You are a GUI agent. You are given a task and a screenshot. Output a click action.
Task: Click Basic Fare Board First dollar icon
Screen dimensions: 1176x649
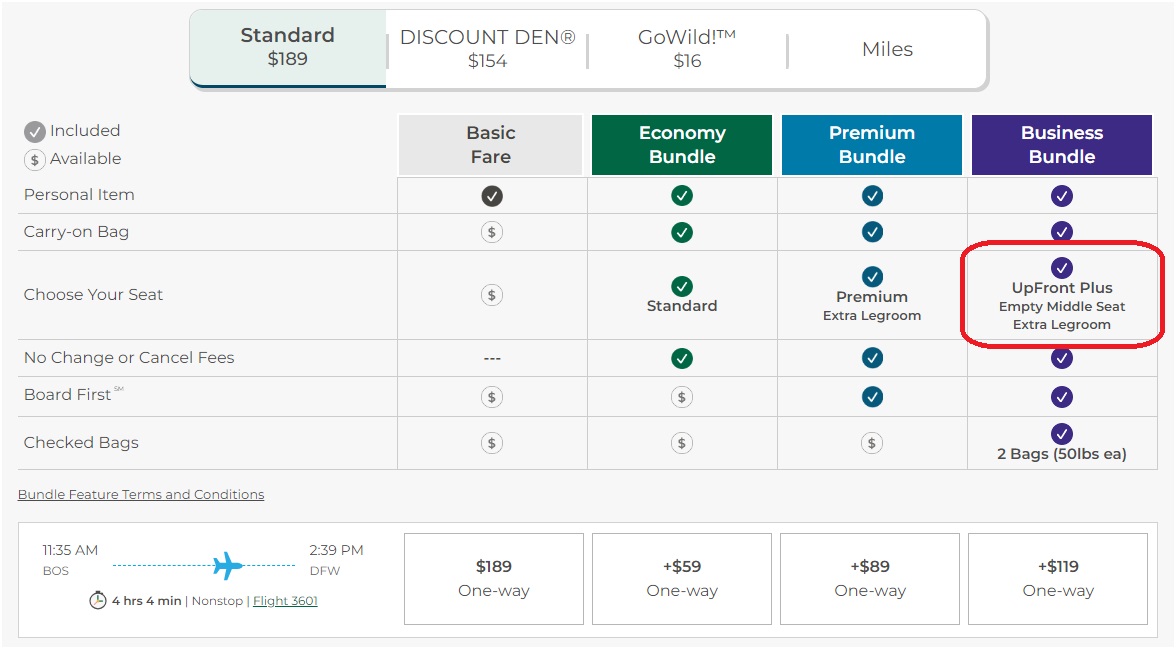[491, 397]
